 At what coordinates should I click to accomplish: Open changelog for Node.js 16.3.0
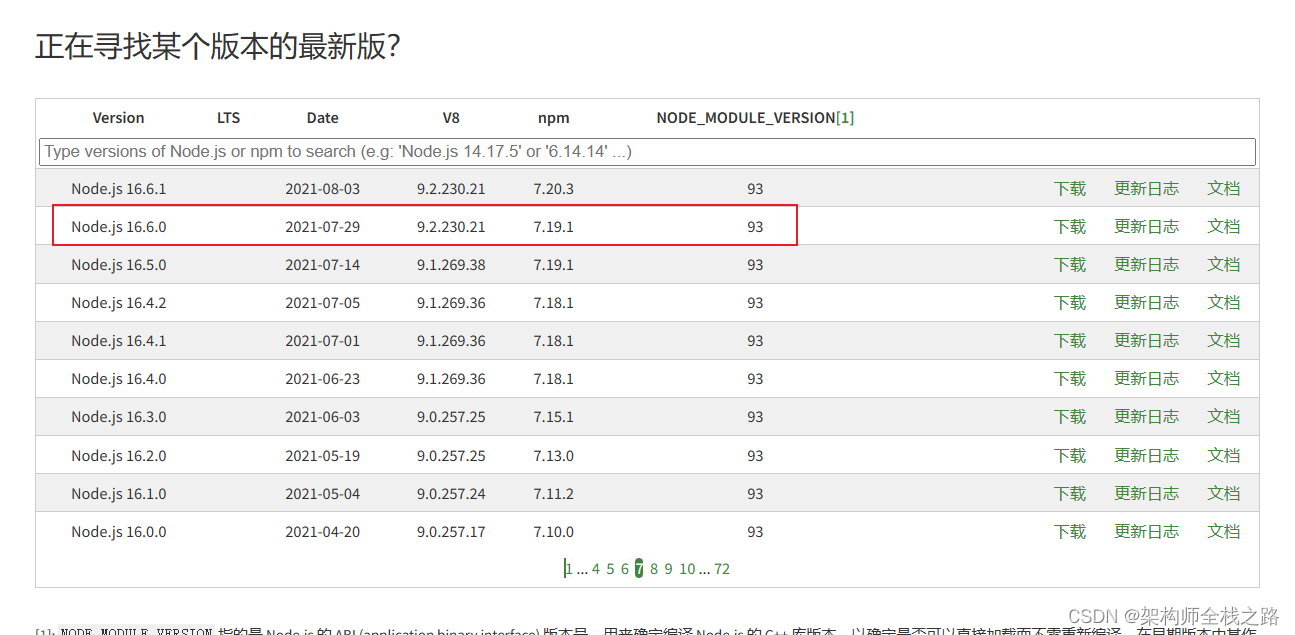coord(1146,417)
